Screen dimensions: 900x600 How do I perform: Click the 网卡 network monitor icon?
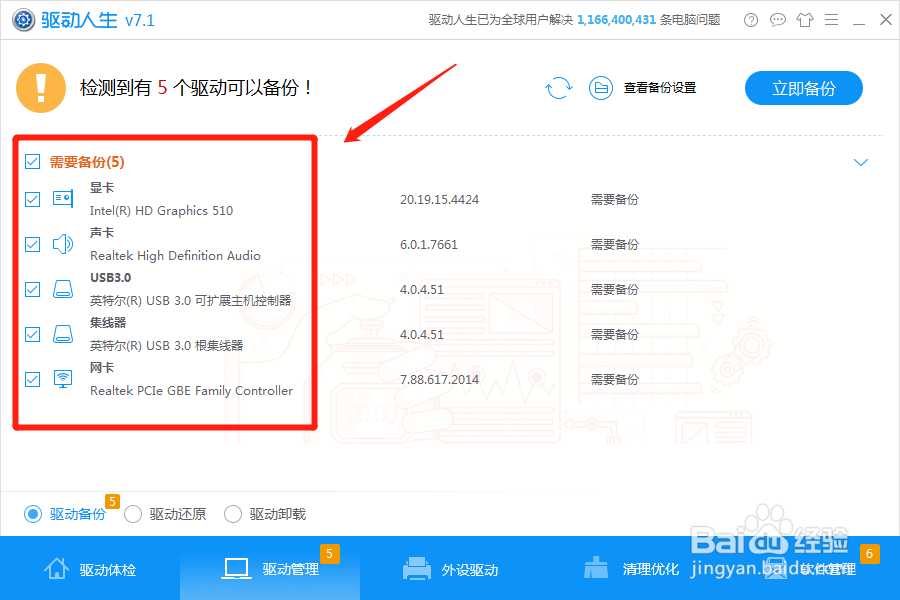click(63, 379)
